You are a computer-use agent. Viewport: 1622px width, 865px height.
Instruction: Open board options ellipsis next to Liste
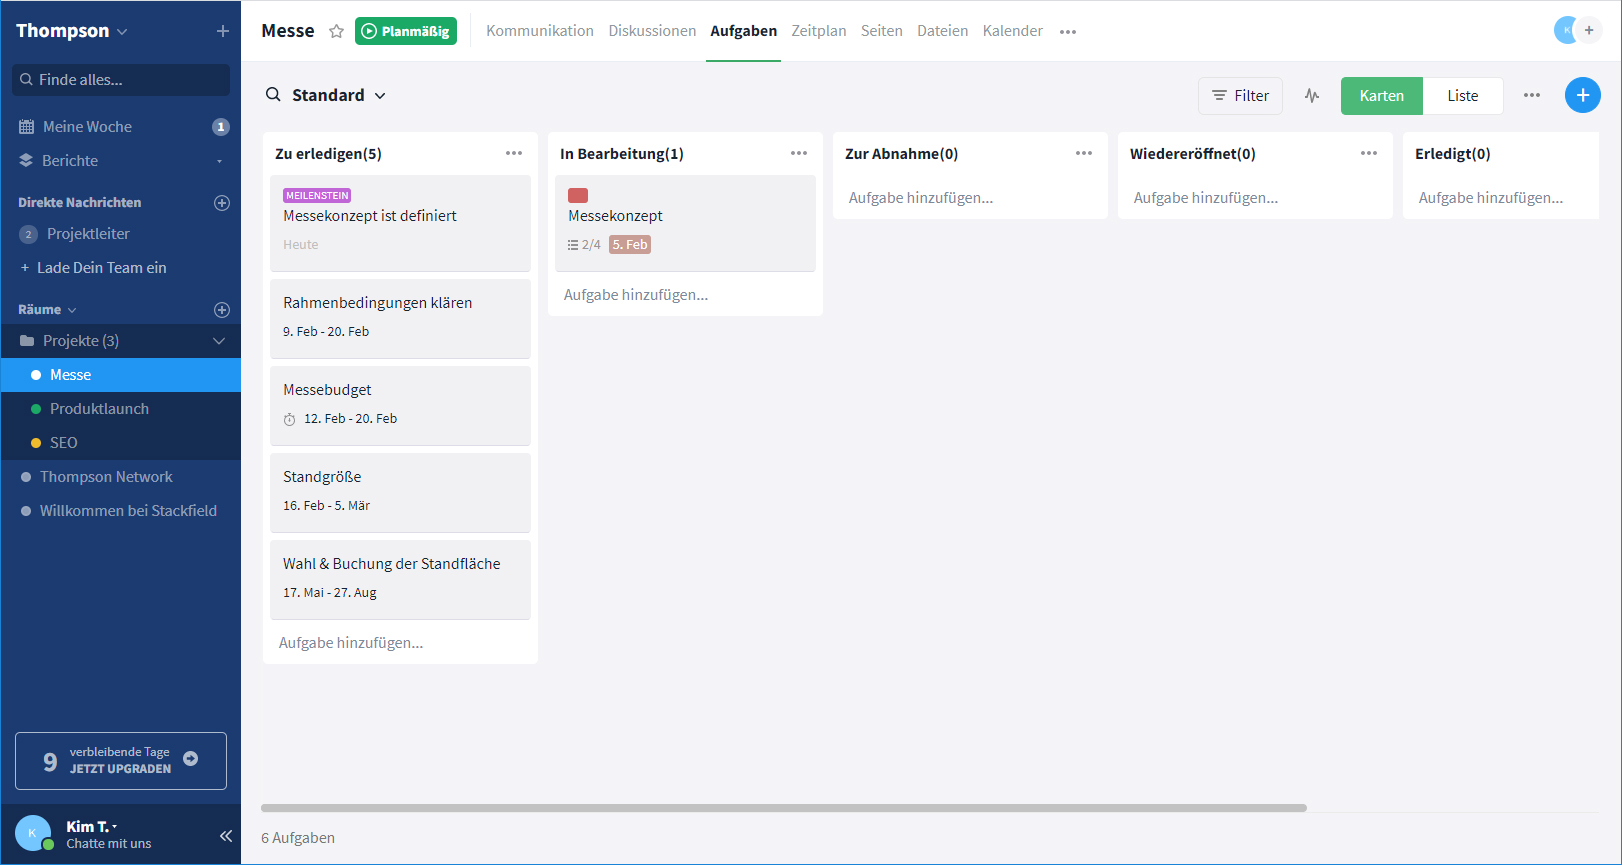click(1532, 95)
